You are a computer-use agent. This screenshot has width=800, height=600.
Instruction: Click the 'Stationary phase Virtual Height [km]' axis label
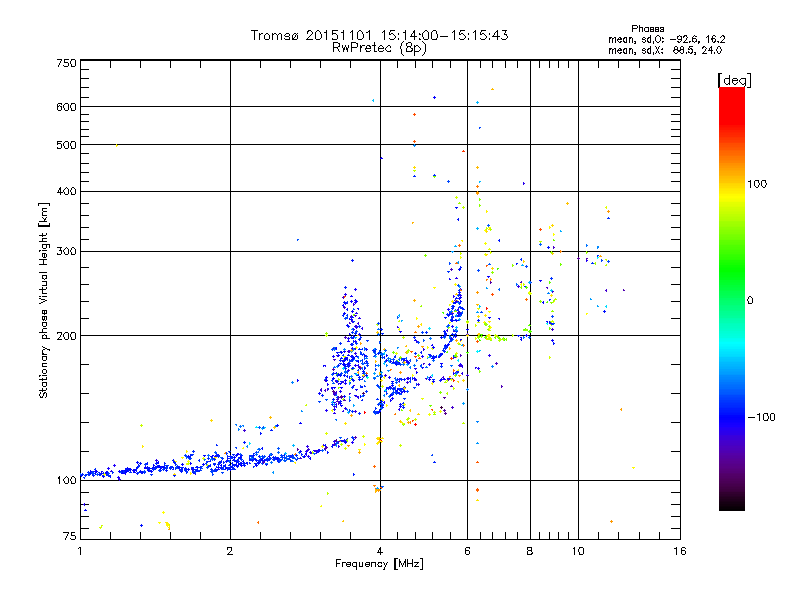44,301
